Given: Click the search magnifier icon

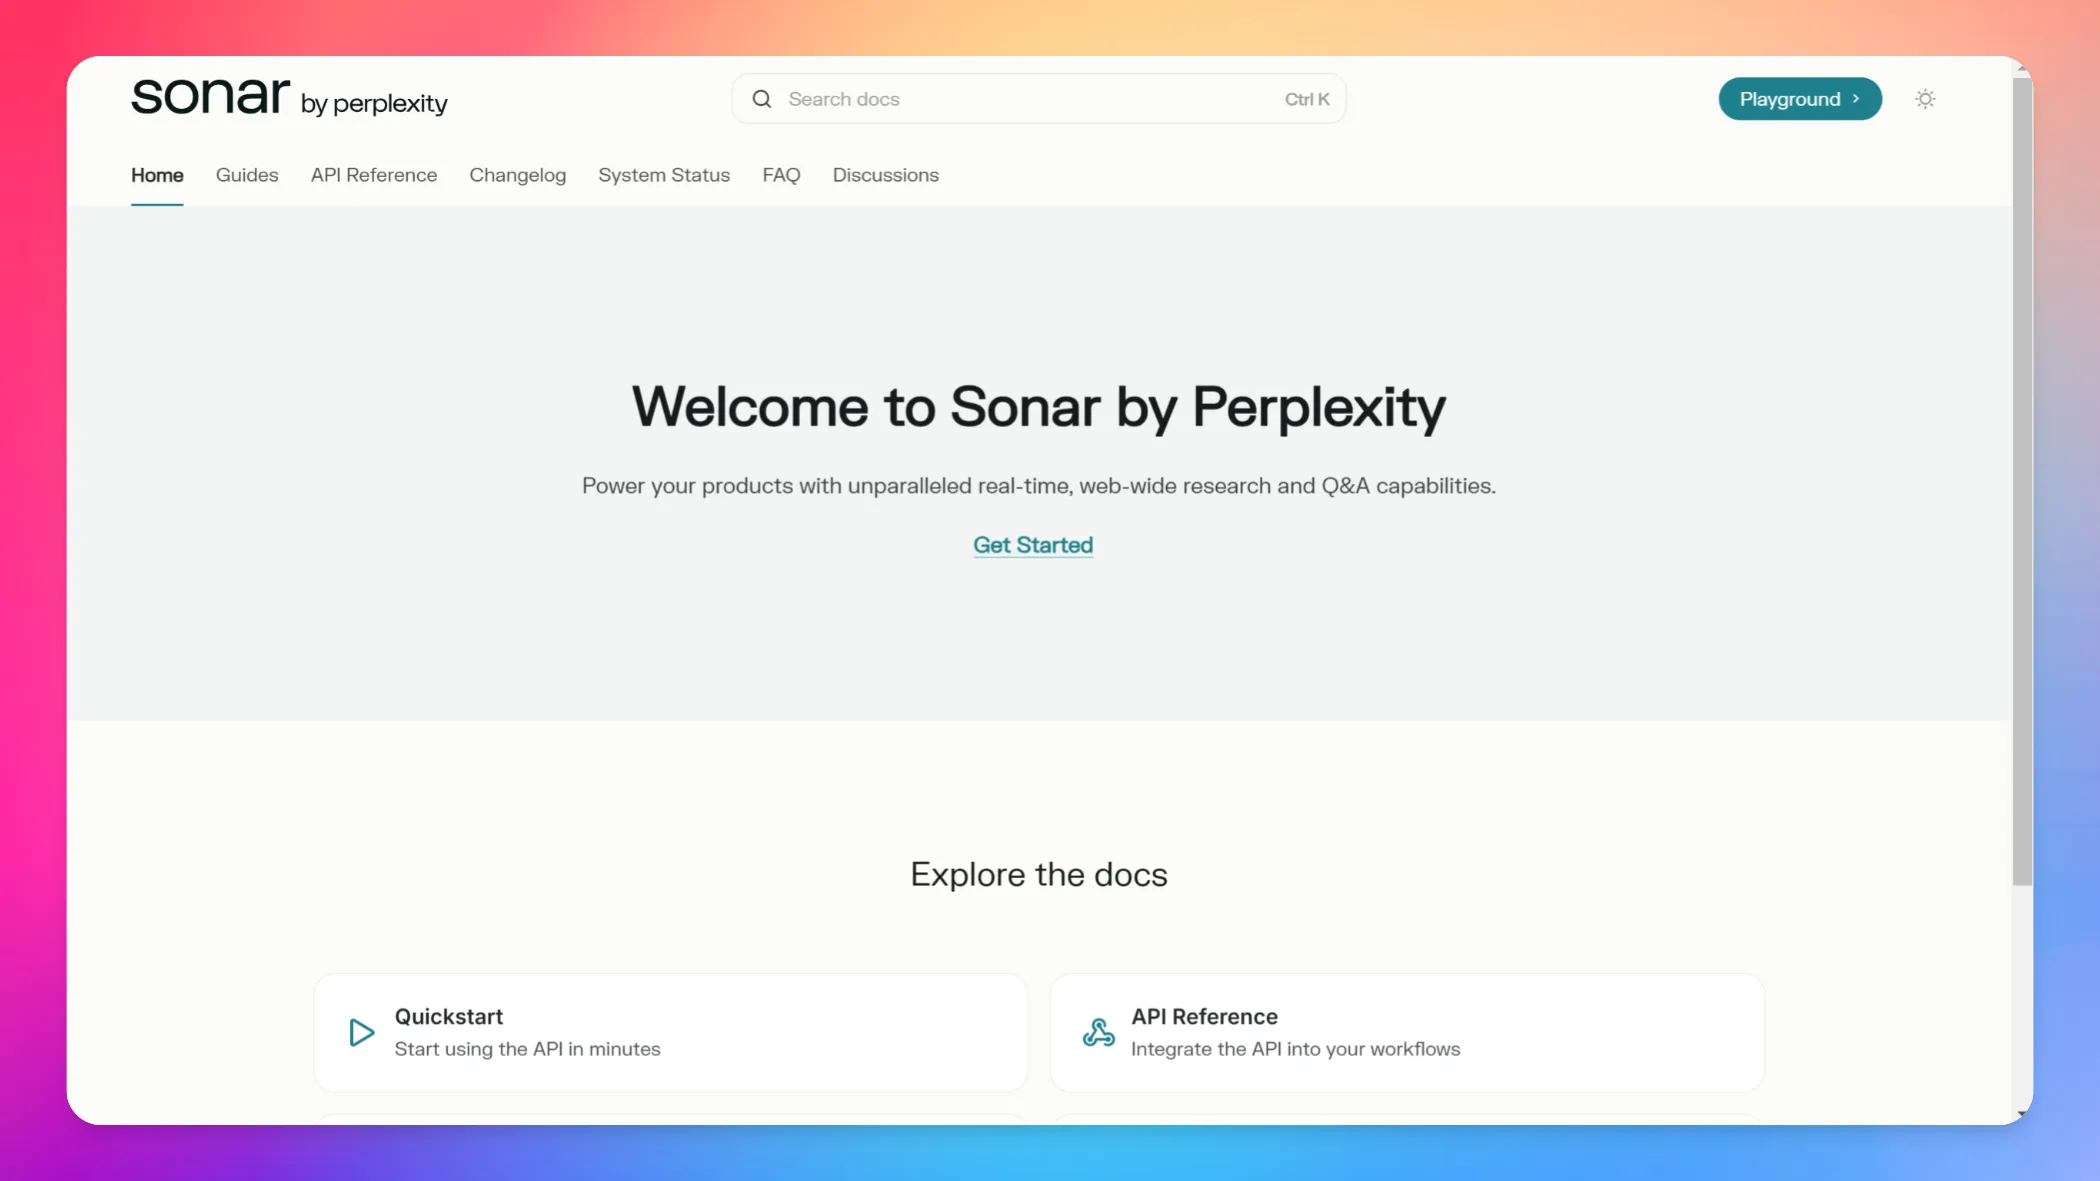Looking at the screenshot, I should (x=761, y=98).
